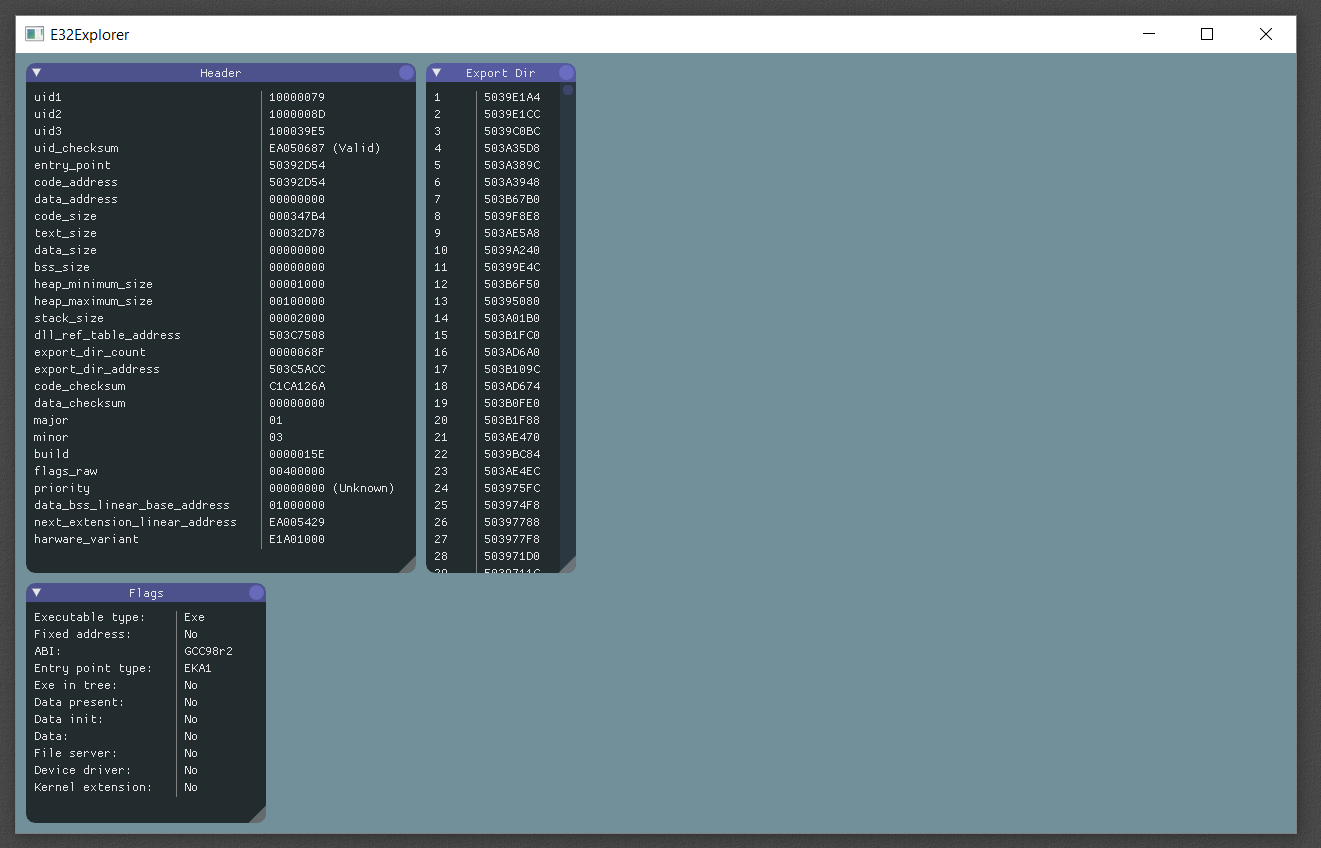1321x848 pixels.
Task: Click the Kernel extension label
Action: pos(93,787)
